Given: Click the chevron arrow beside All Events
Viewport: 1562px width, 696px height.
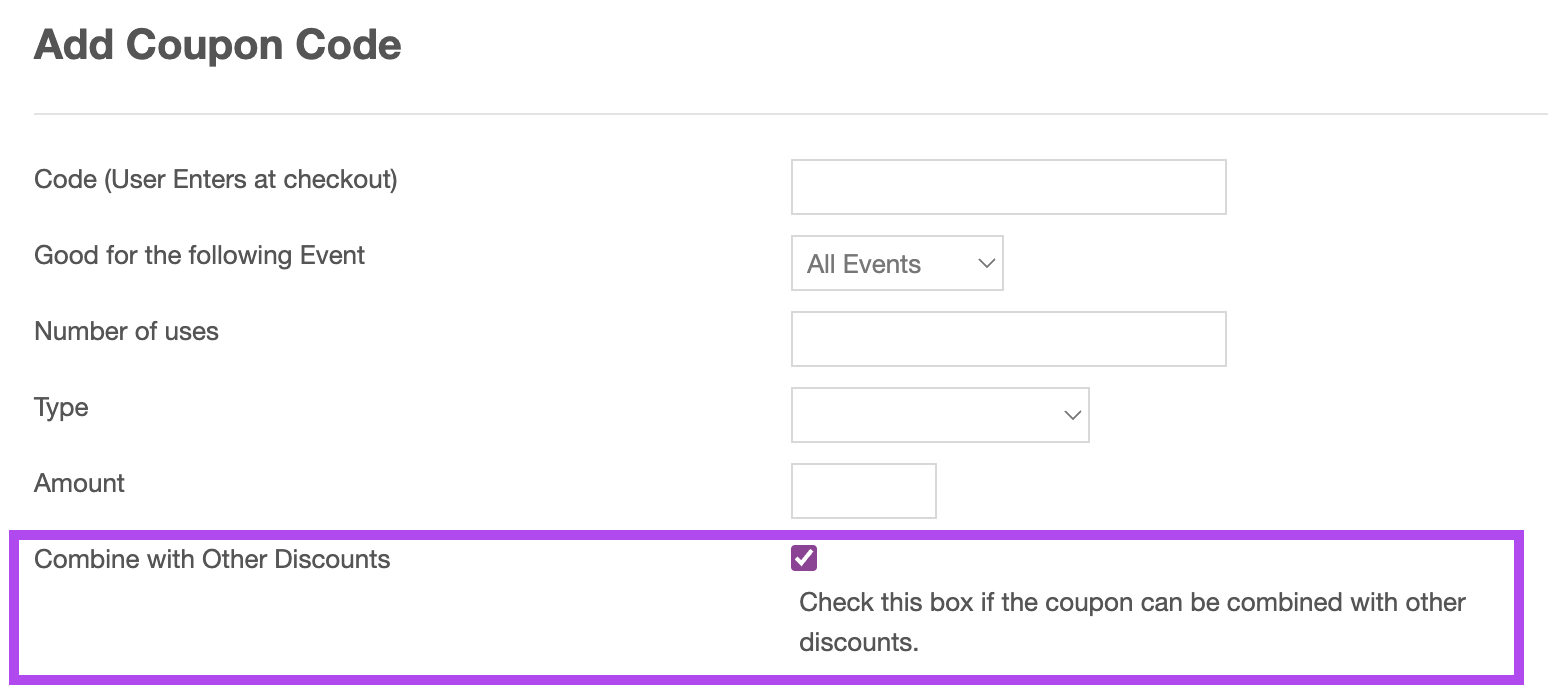Looking at the screenshot, I should [x=986, y=264].
